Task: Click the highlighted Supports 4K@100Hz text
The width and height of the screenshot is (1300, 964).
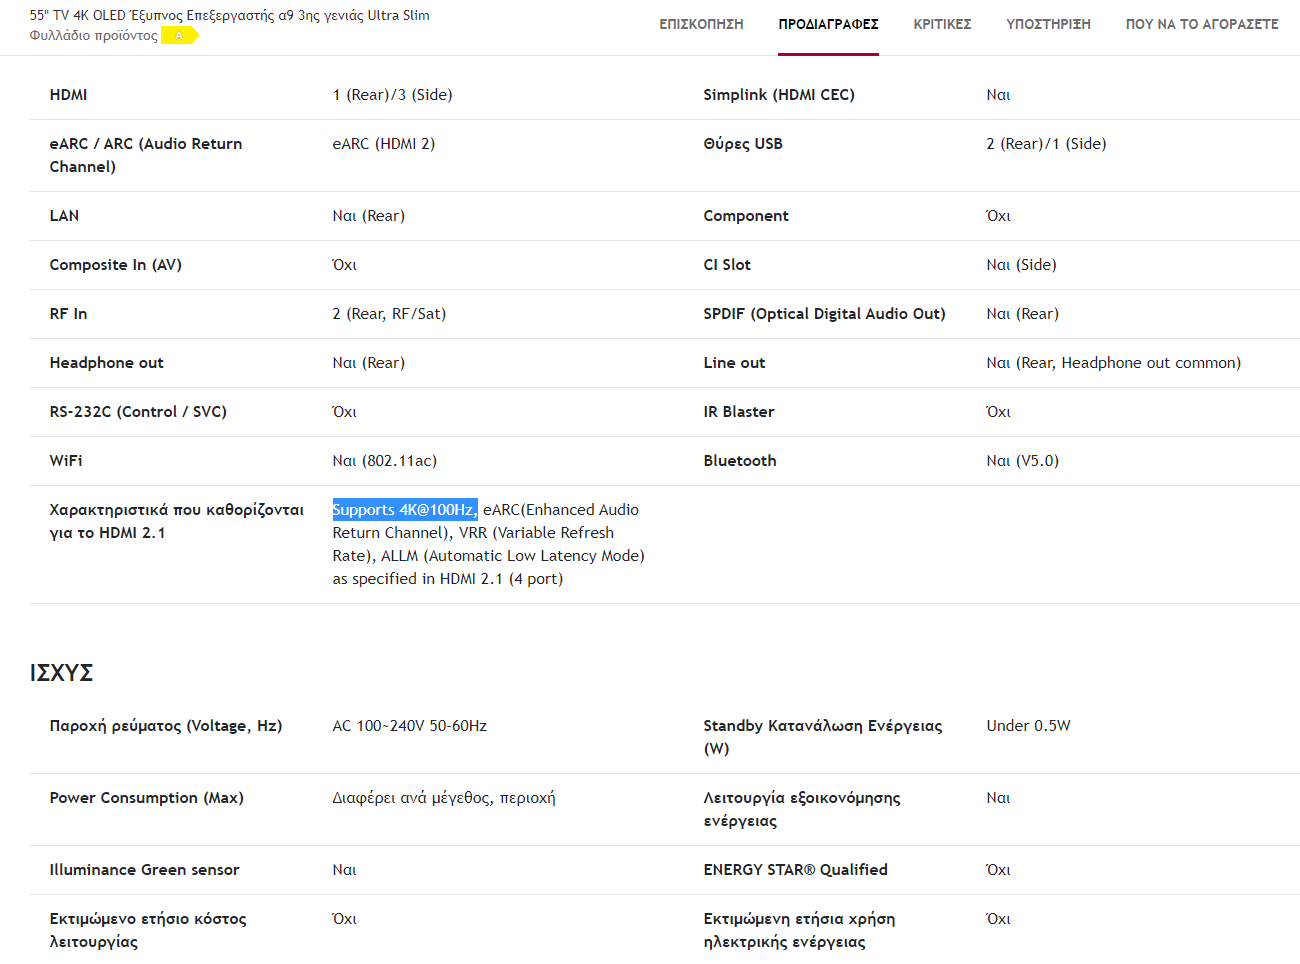Action: click(404, 510)
